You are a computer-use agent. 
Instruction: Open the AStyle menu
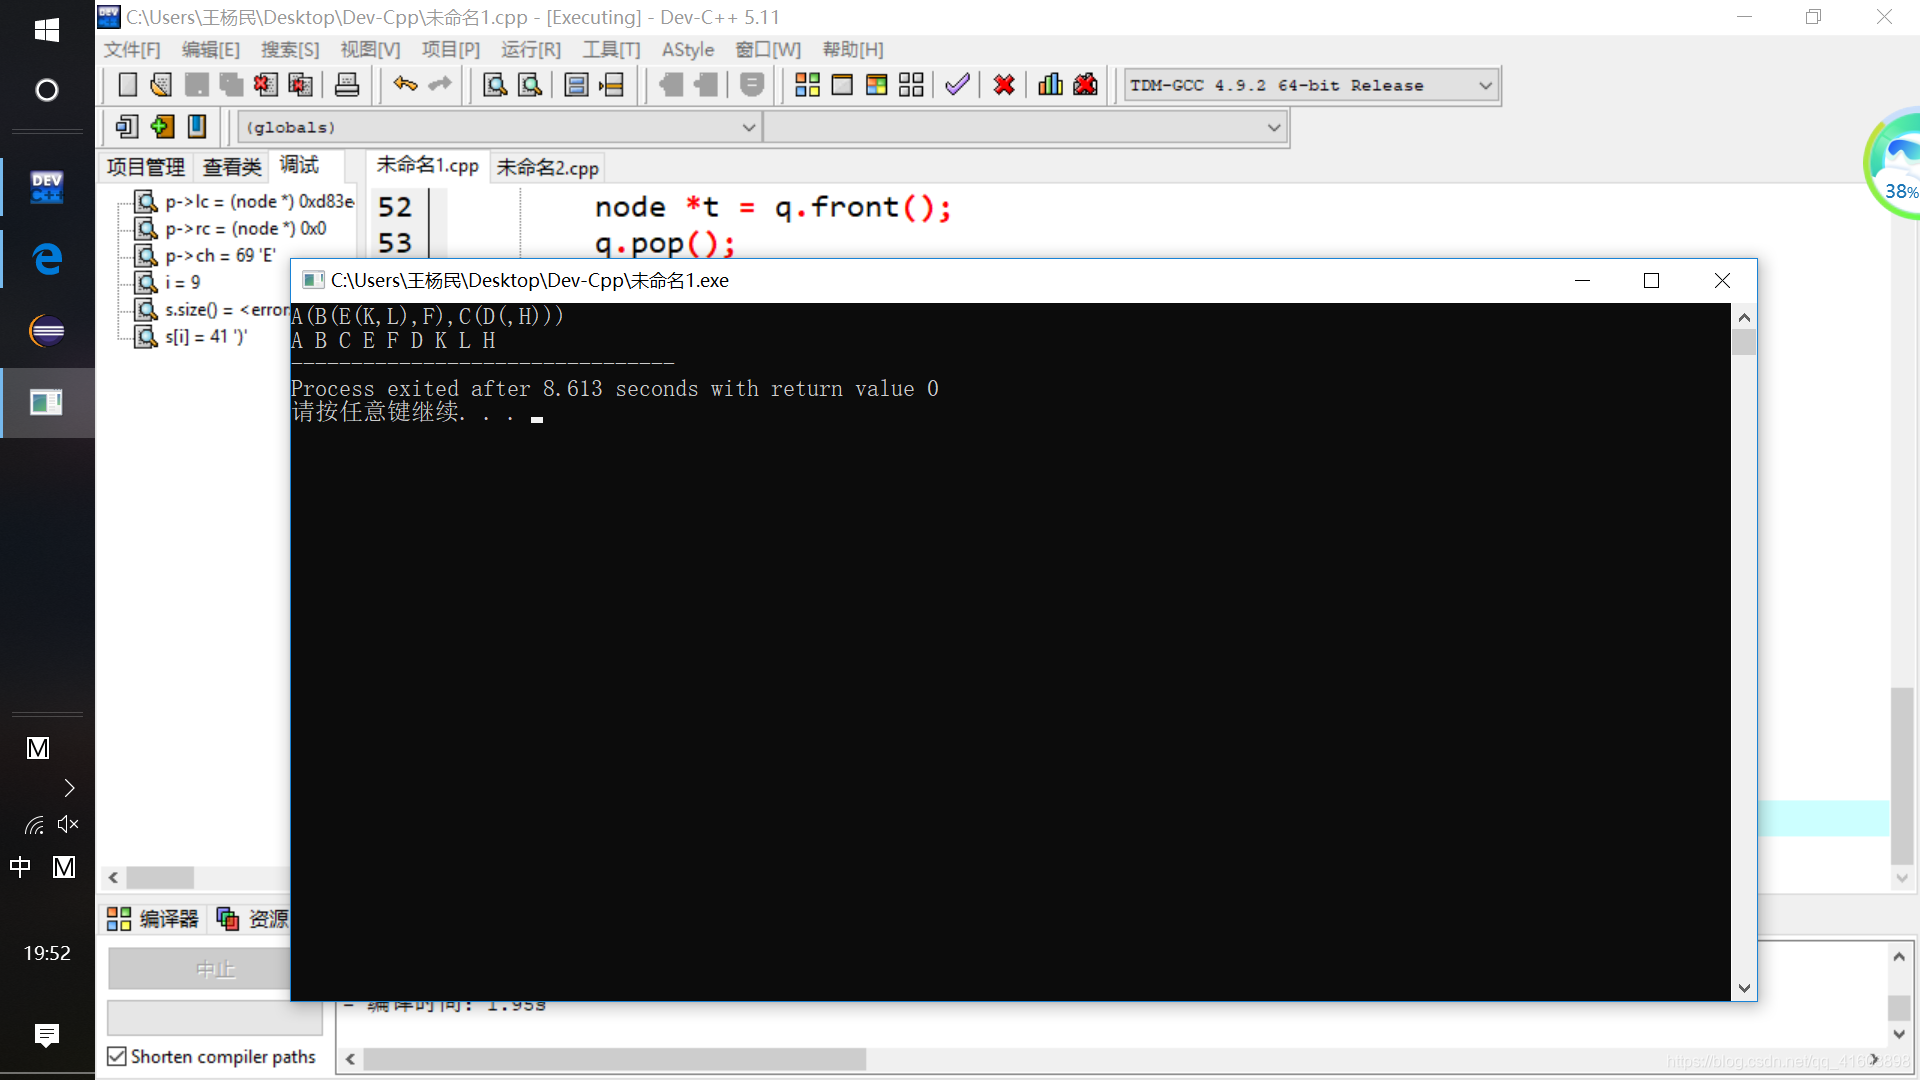[x=688, y=50]
